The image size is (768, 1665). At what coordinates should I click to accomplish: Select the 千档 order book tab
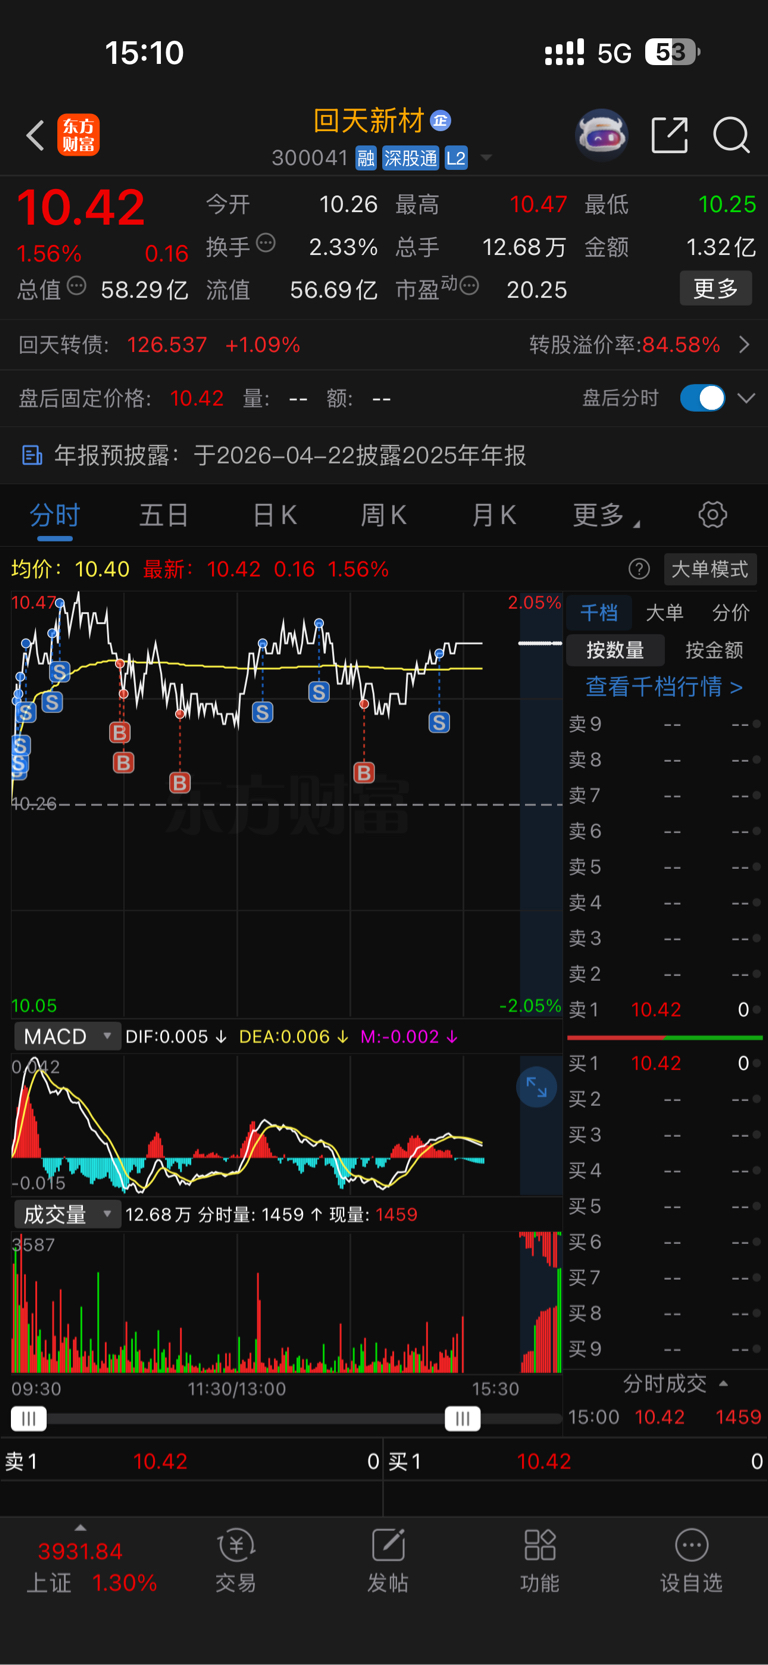click(599, 613)
